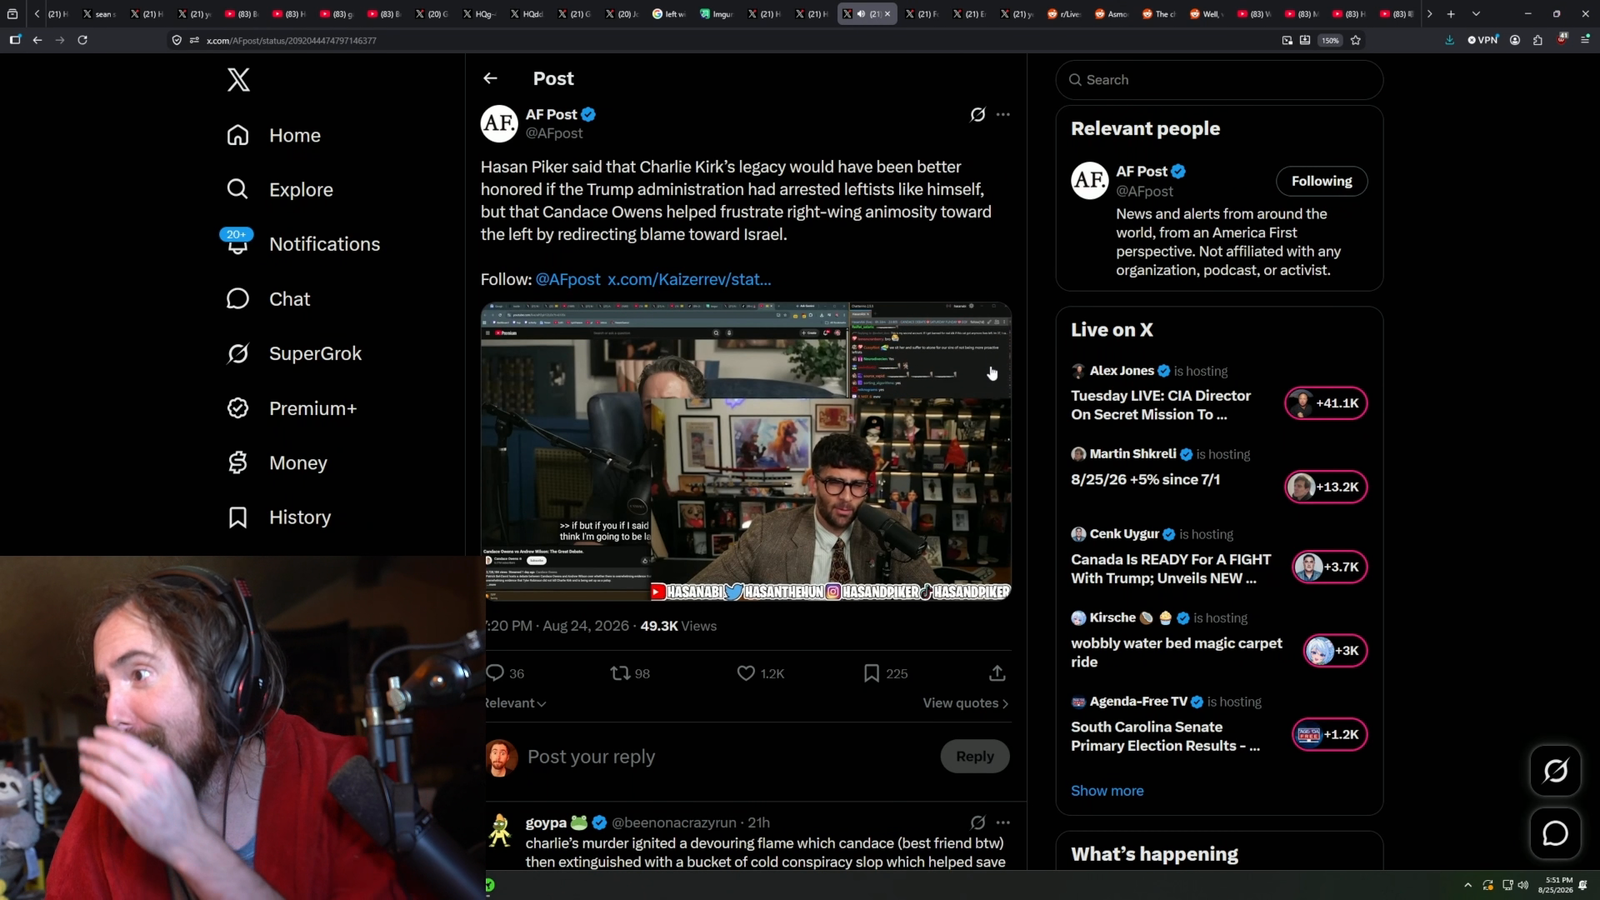Repost the post using the 98 repost icon

[620, 673]
